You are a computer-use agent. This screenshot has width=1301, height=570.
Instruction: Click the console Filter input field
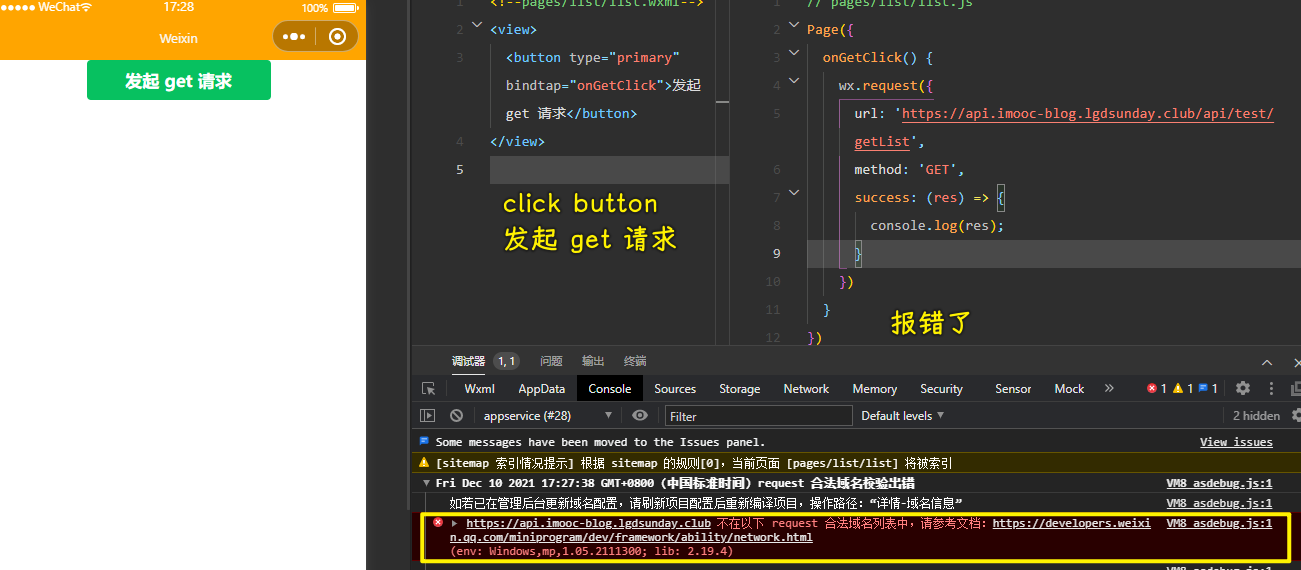tap(759, 415)
